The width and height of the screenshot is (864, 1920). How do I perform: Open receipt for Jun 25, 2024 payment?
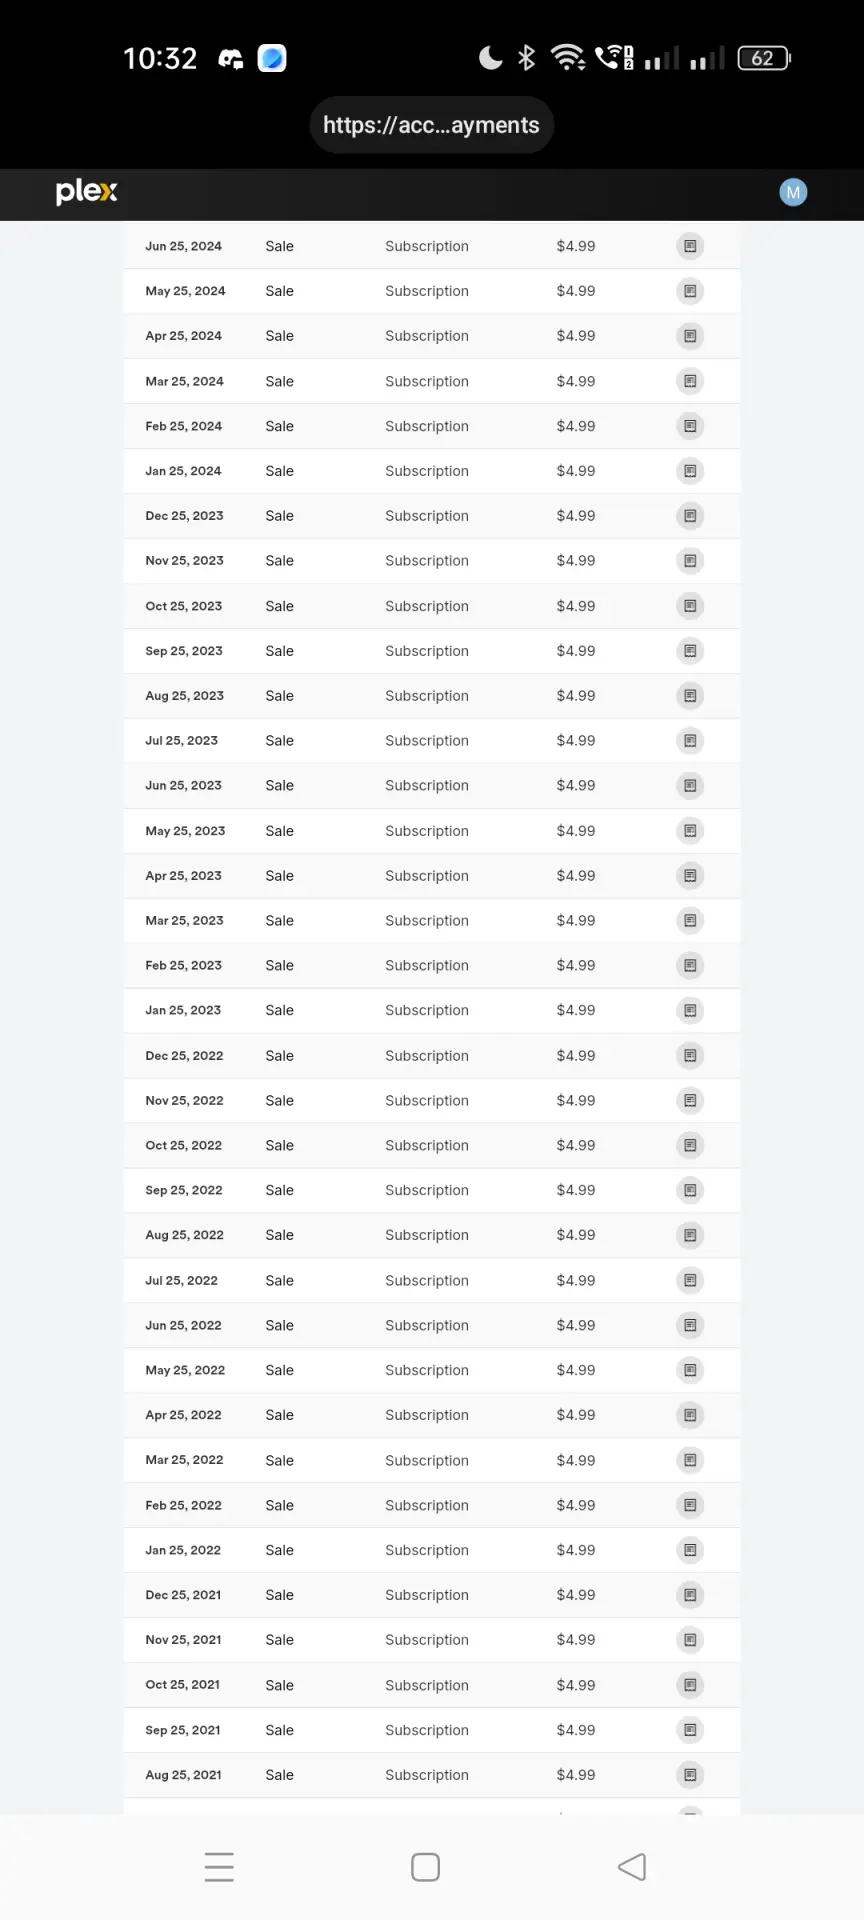690,246
